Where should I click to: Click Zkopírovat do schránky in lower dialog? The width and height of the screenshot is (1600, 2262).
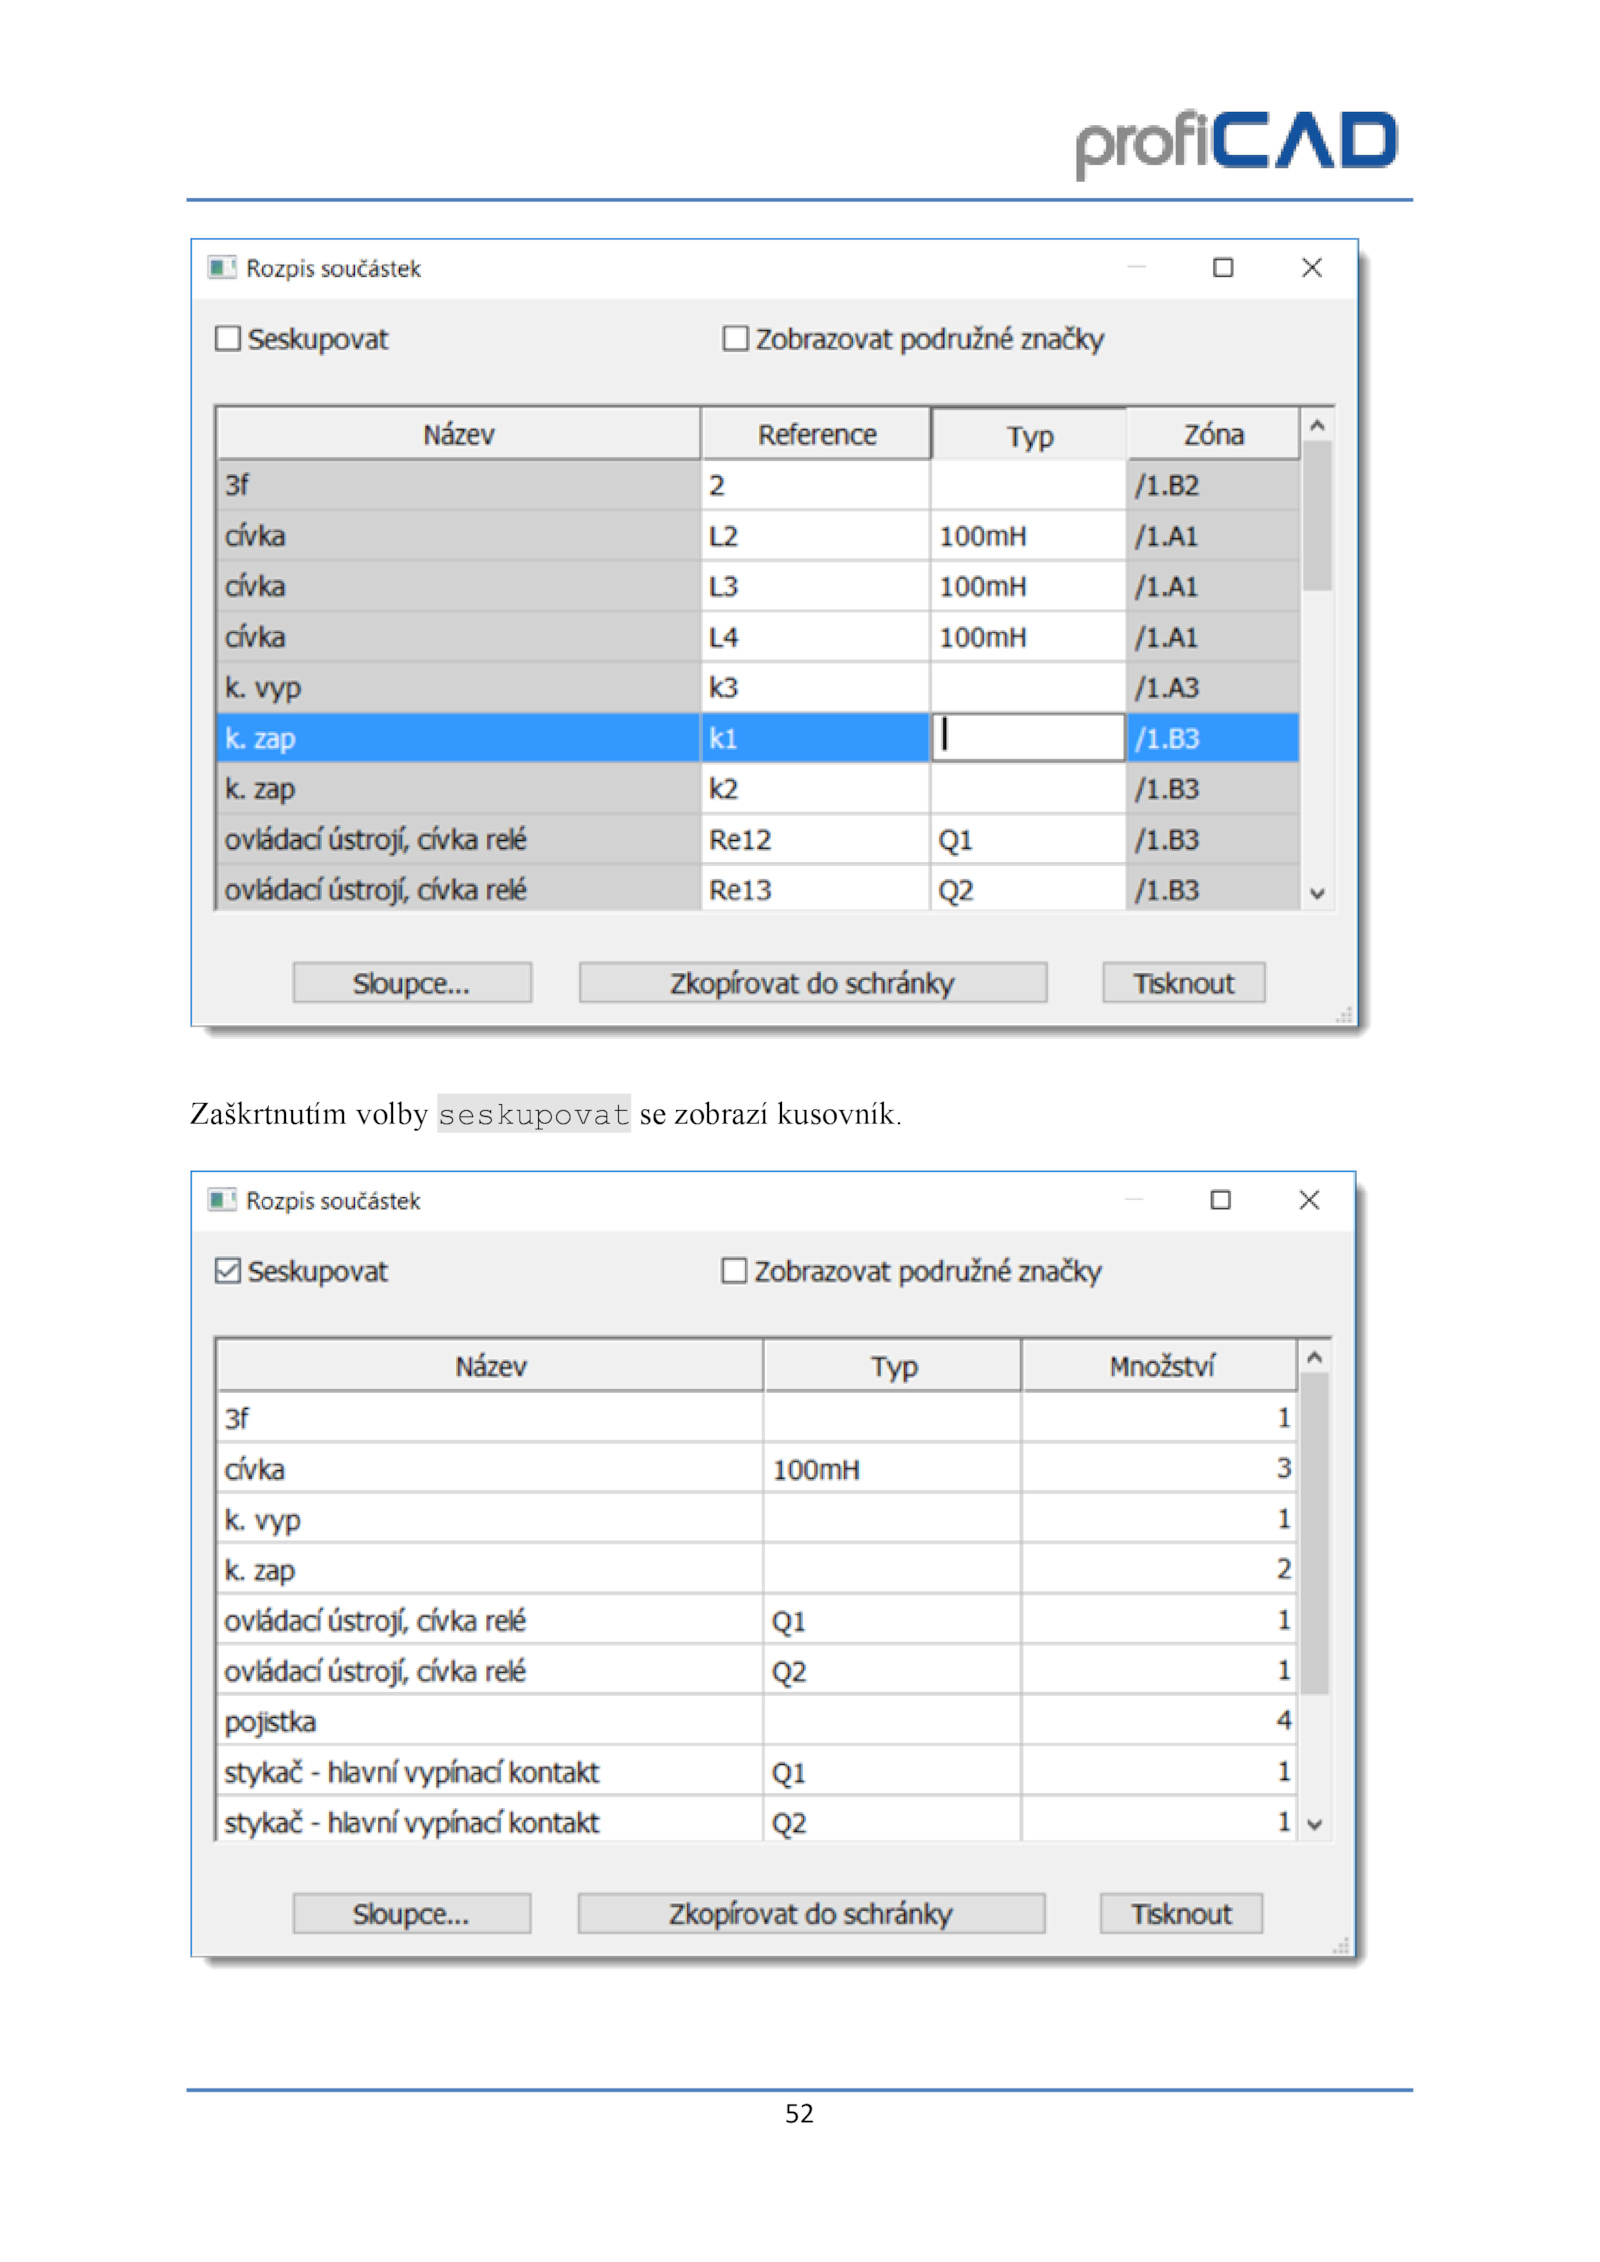coord(811,1914)
